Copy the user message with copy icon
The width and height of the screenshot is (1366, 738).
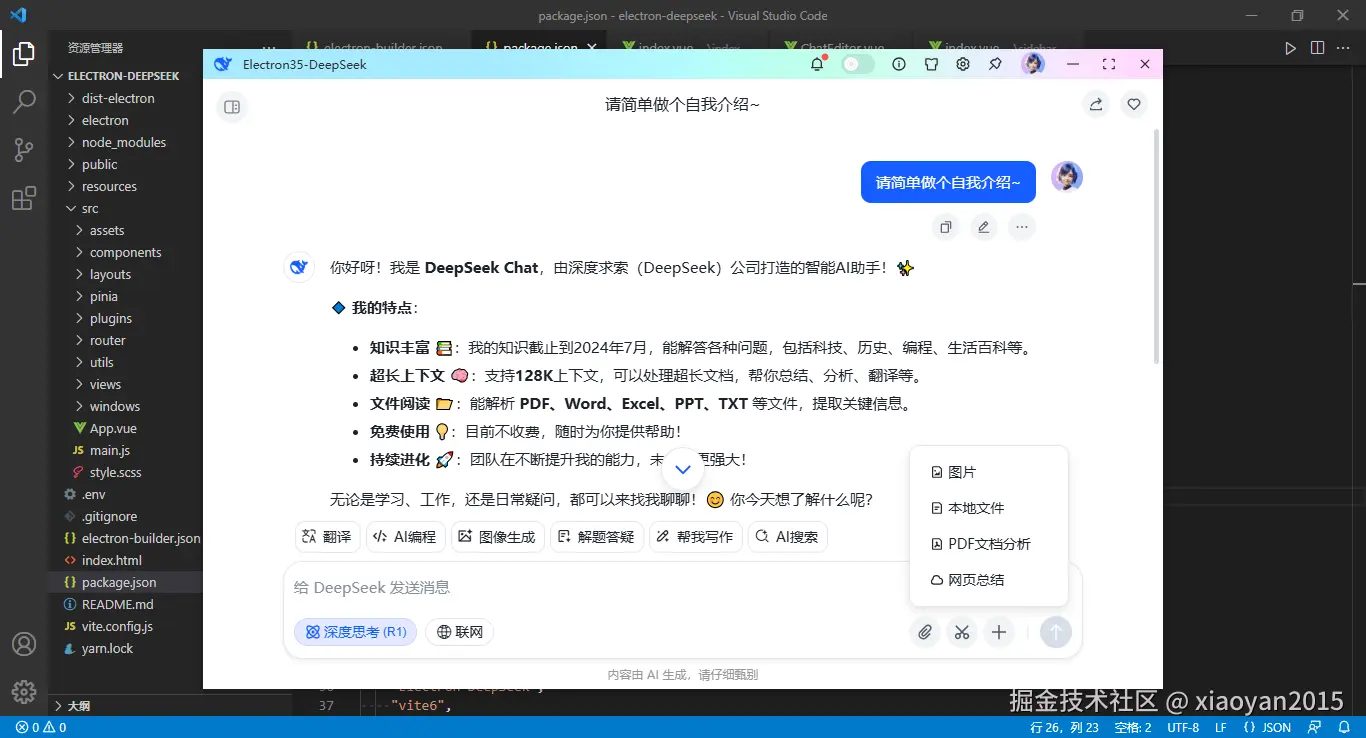945,227
